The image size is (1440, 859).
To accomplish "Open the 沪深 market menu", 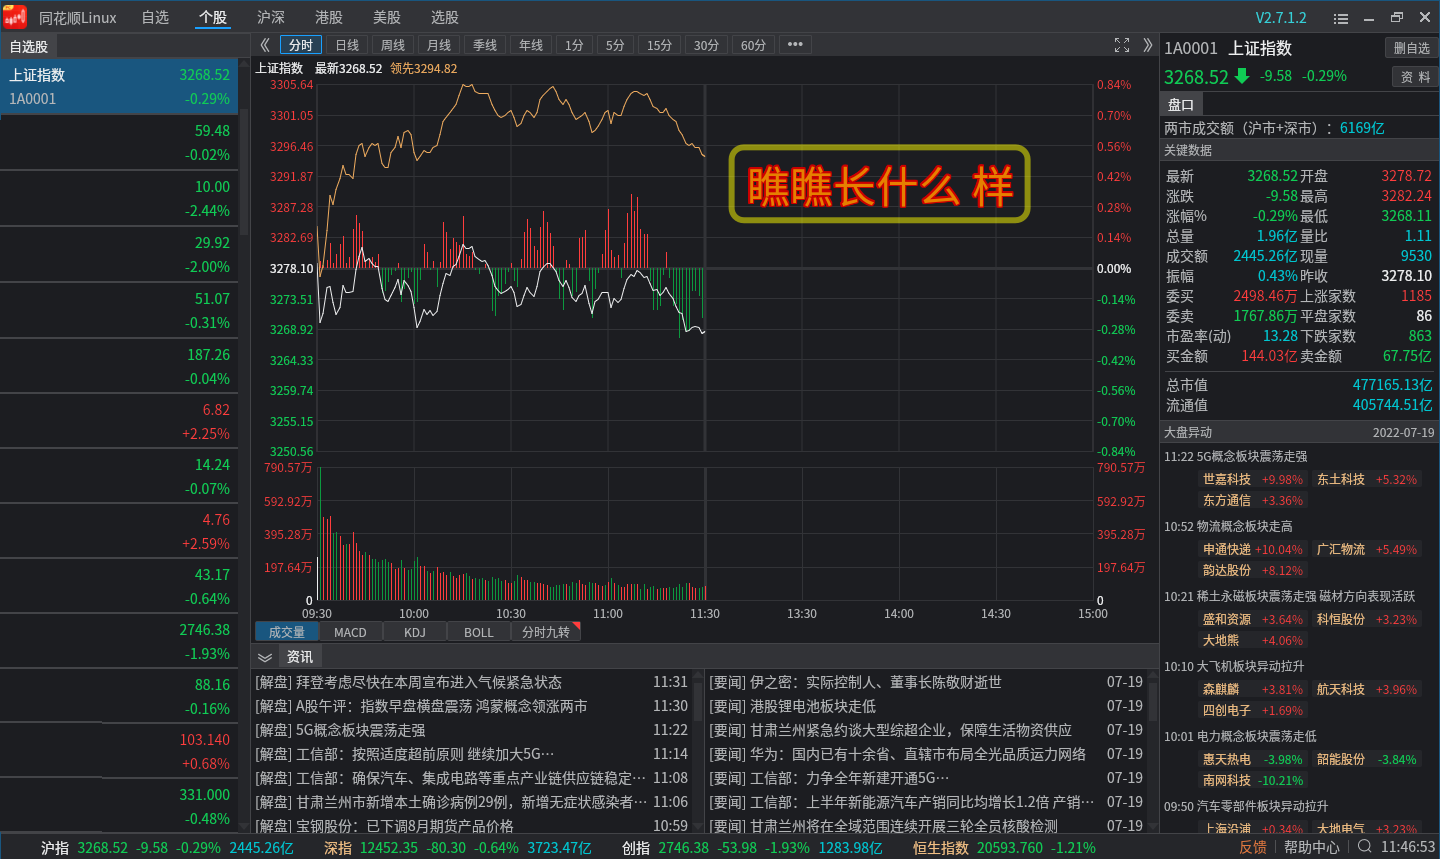I will (271, 17).
